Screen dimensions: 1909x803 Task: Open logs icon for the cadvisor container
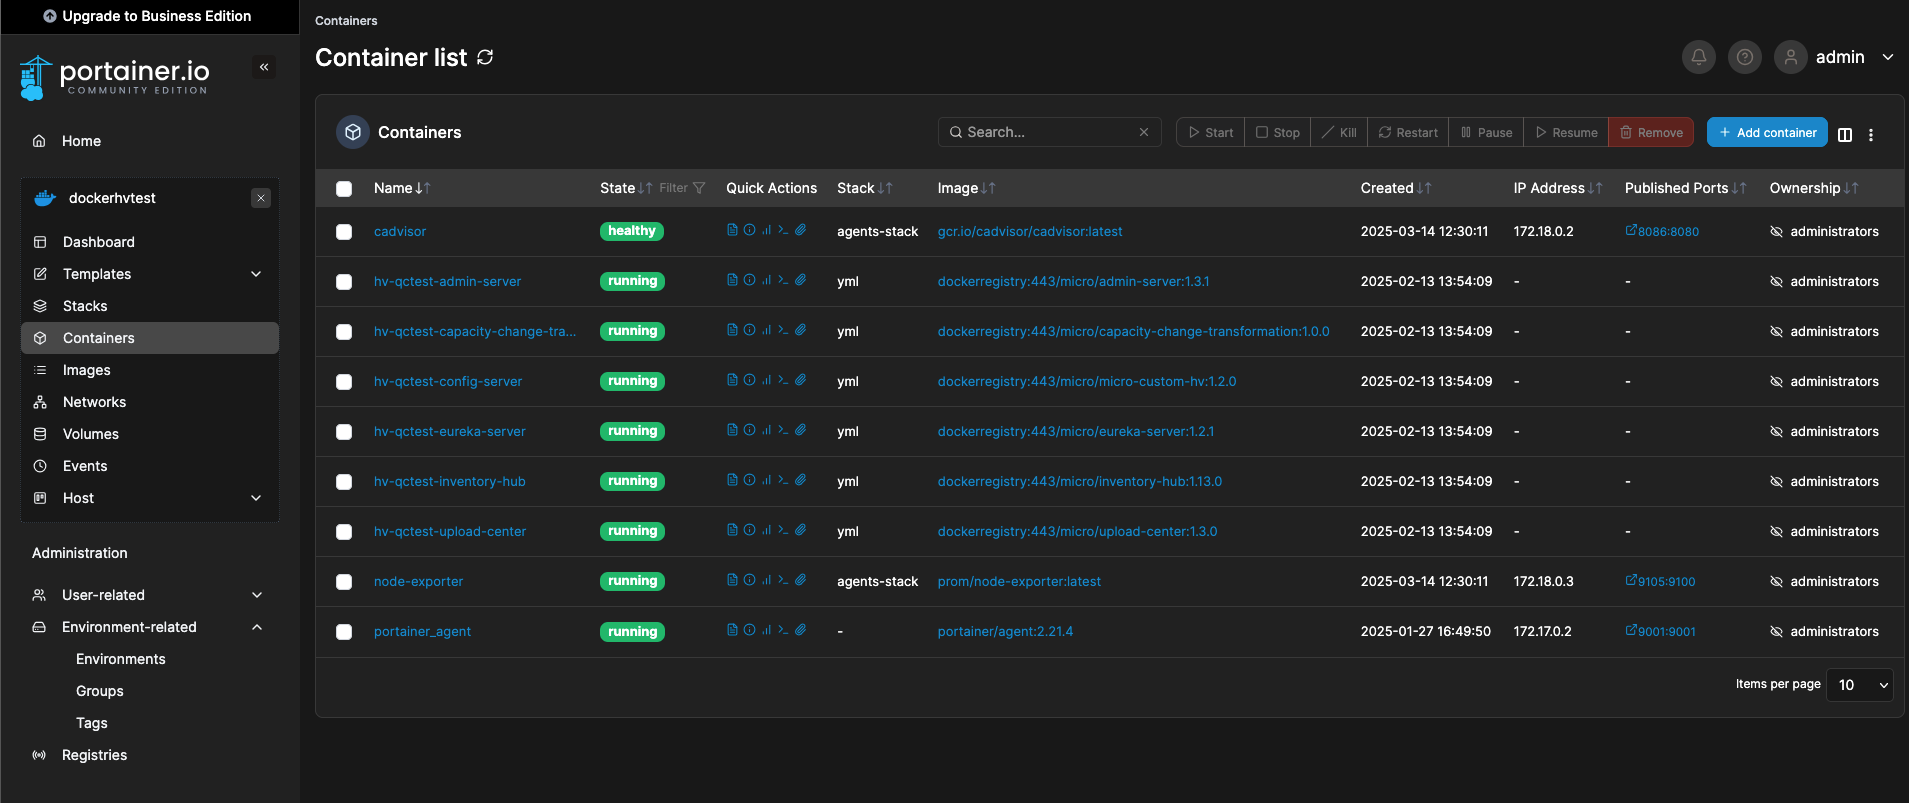(732, 230)
